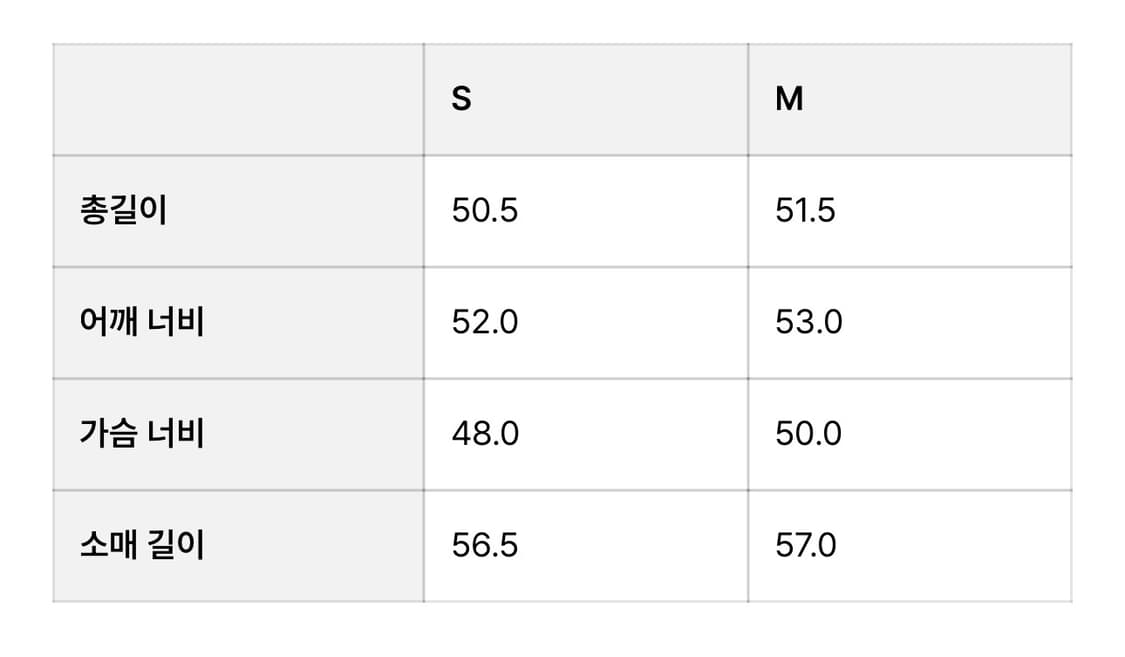The width and height of the screenshot is (1125, 657).
Task: Click the M size column header
Action: coord(789,100)
